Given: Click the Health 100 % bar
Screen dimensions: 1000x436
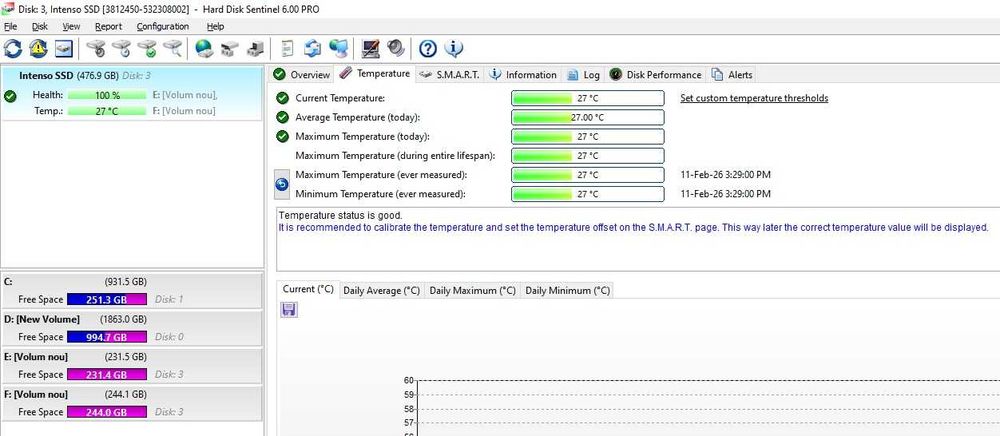Looking at the screenshot, I should click(x=107, y=95).
